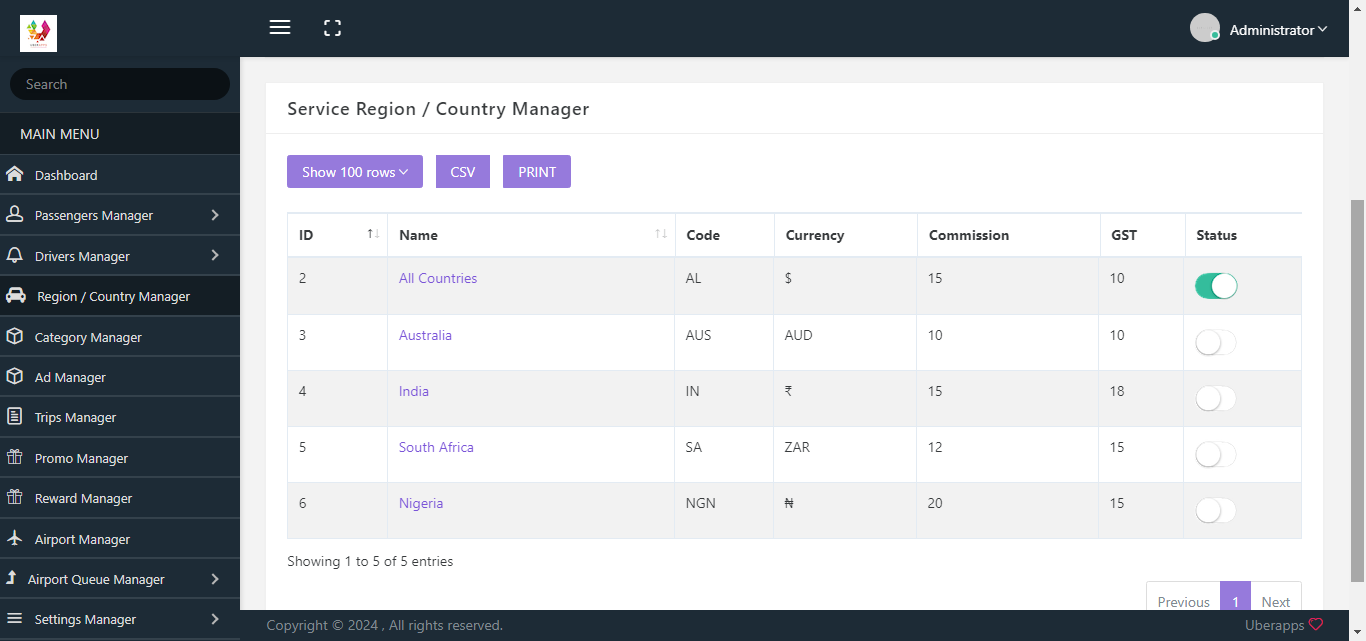Click the Passengers Manager person icon
Screen dimensions: 1366x641
pos(15,214)
